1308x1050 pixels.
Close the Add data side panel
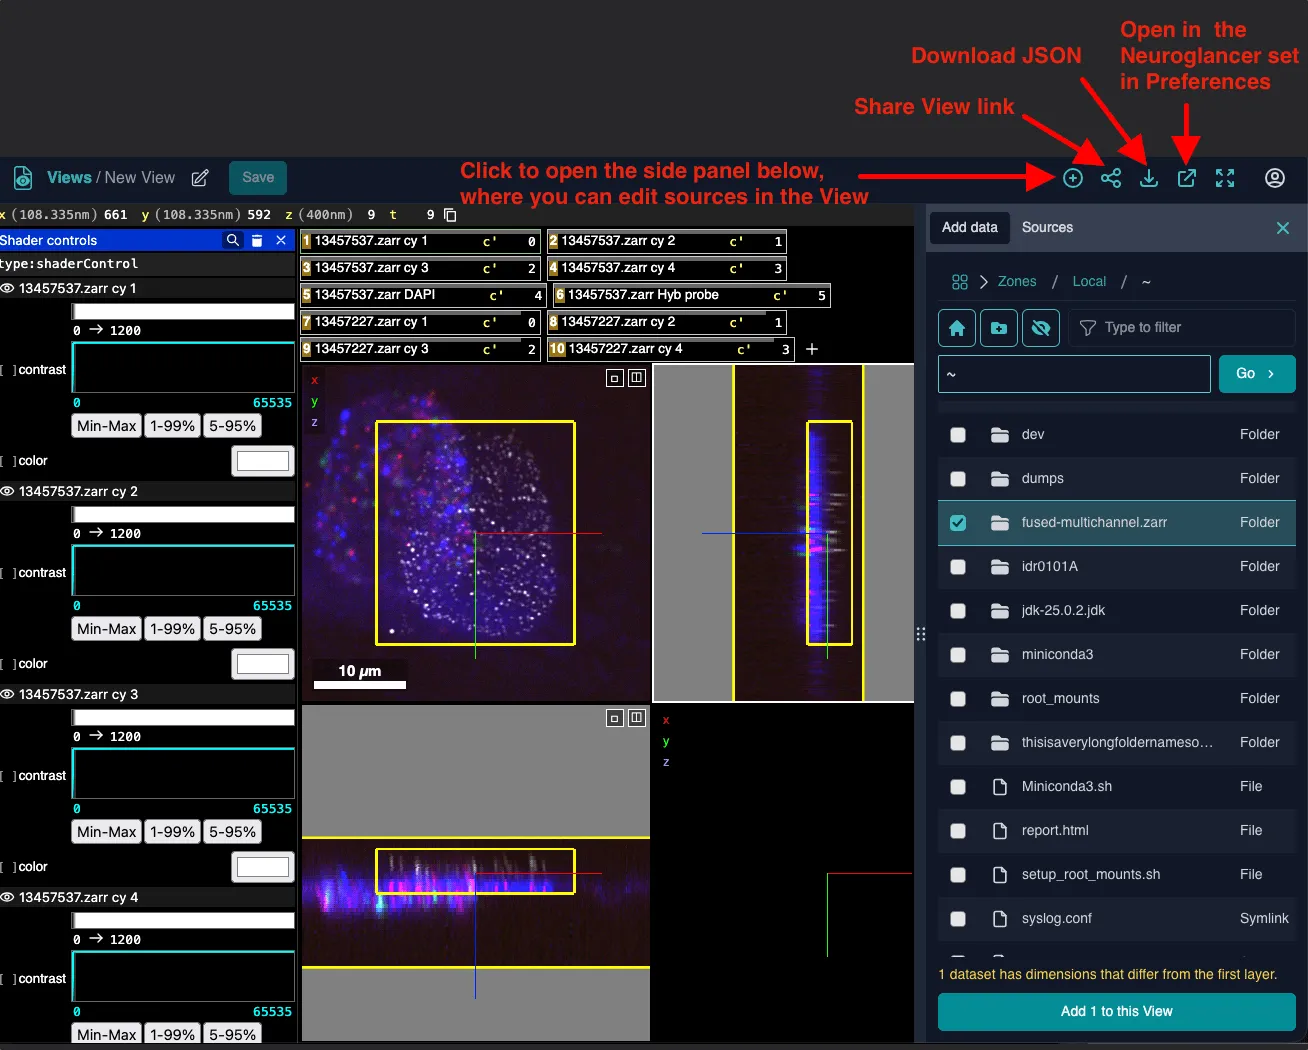(1283, 228)
